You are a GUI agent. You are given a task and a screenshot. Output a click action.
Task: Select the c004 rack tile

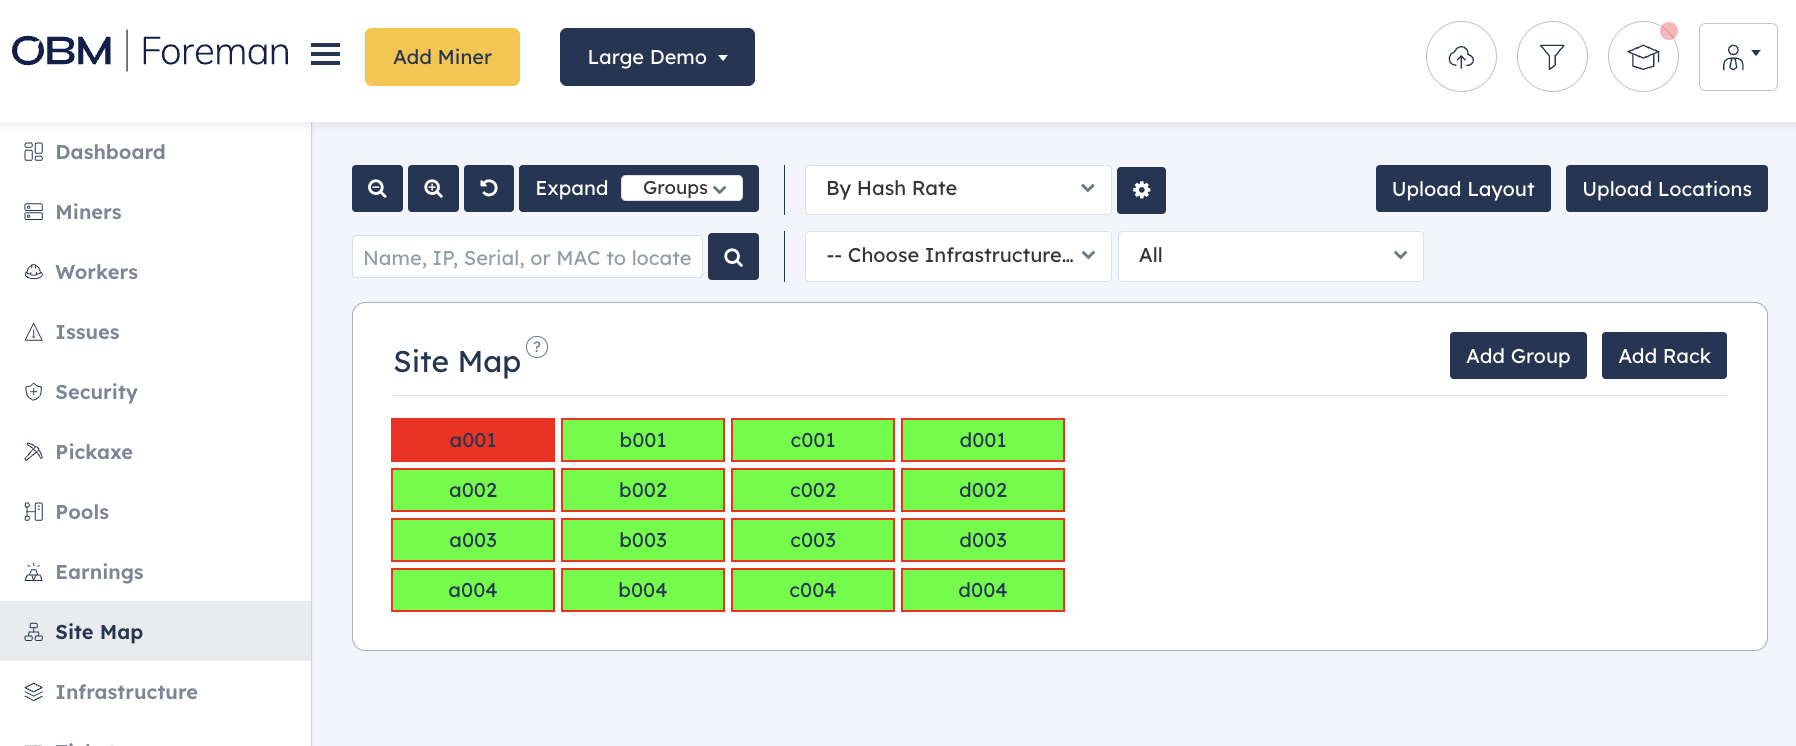(813, 590)
